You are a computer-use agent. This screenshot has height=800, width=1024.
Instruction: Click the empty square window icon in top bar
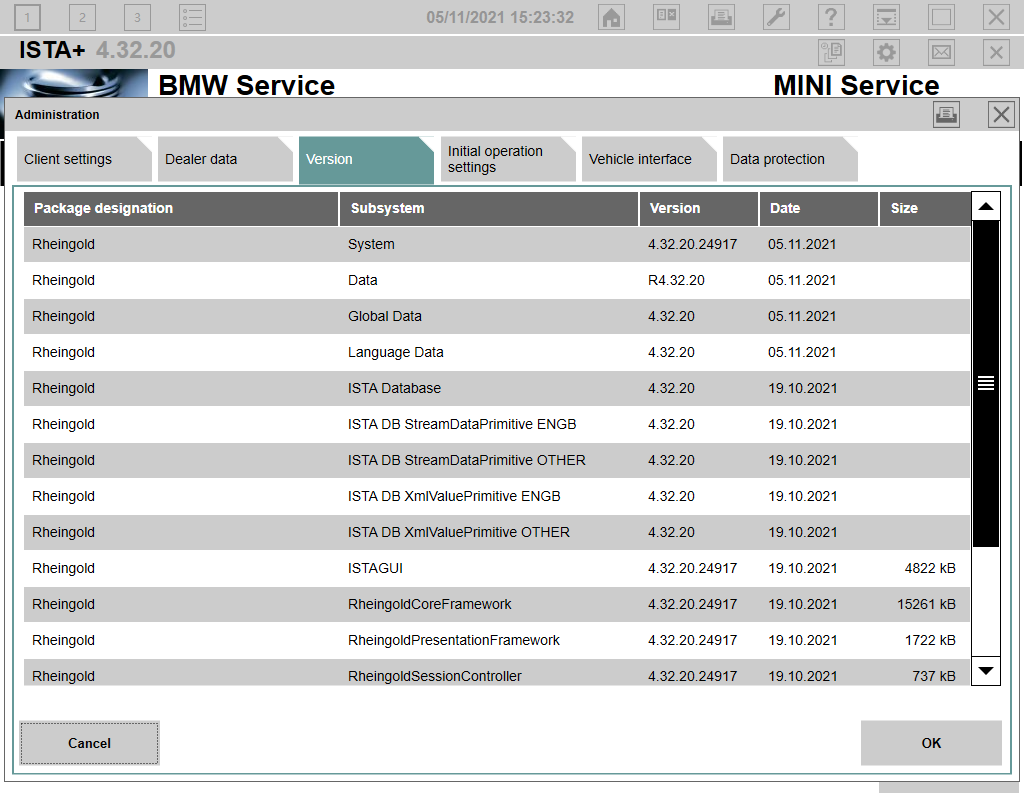941,17
